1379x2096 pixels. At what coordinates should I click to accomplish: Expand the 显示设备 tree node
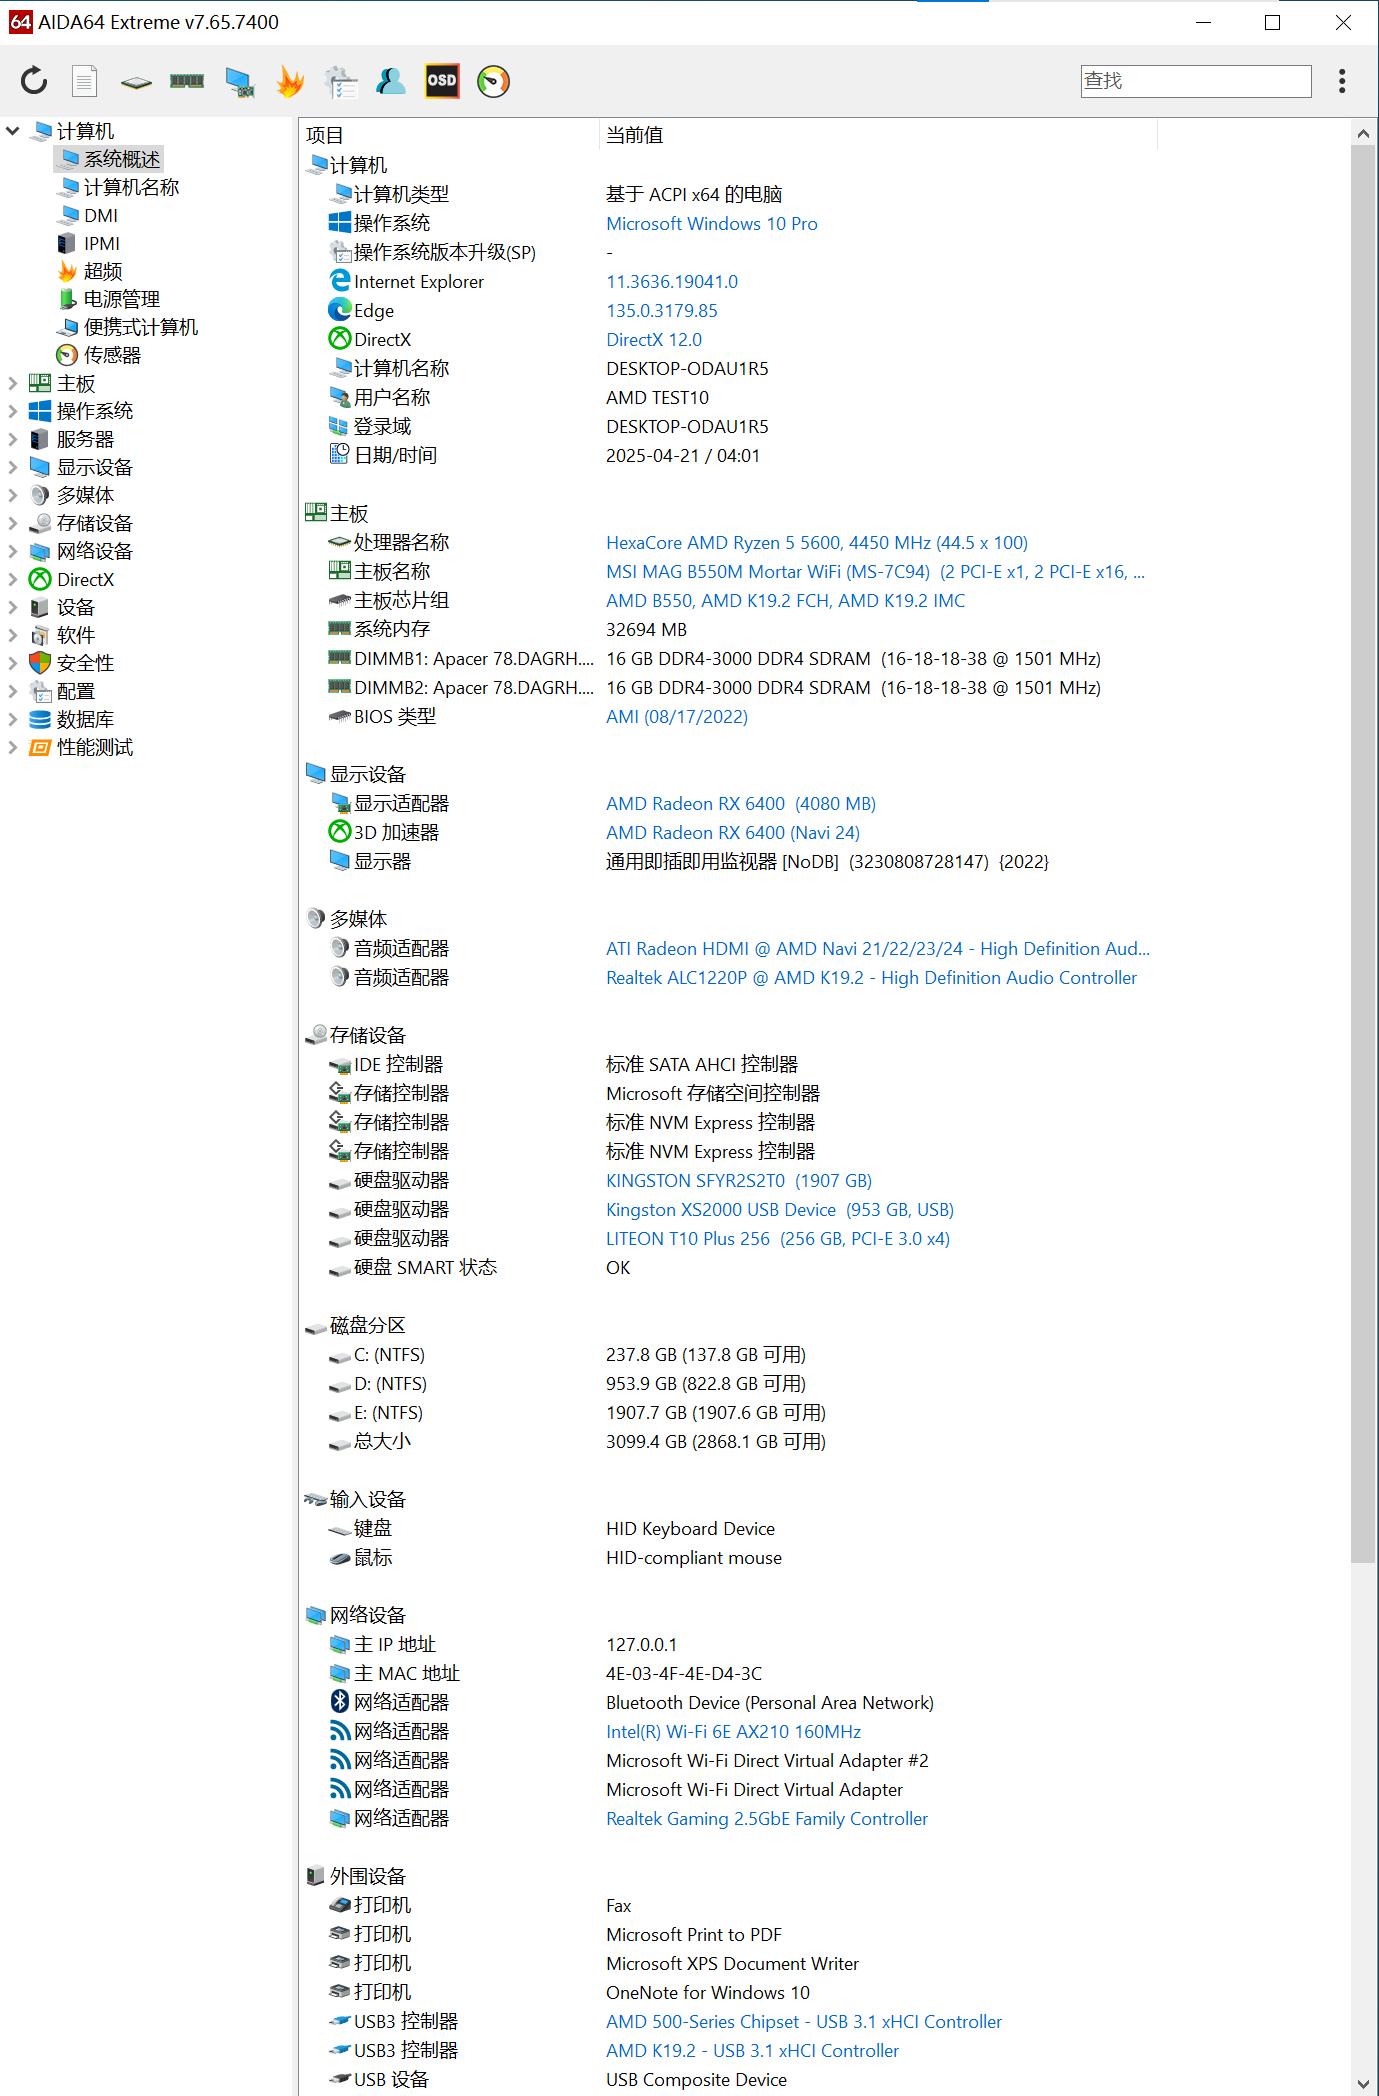point(13,467)
